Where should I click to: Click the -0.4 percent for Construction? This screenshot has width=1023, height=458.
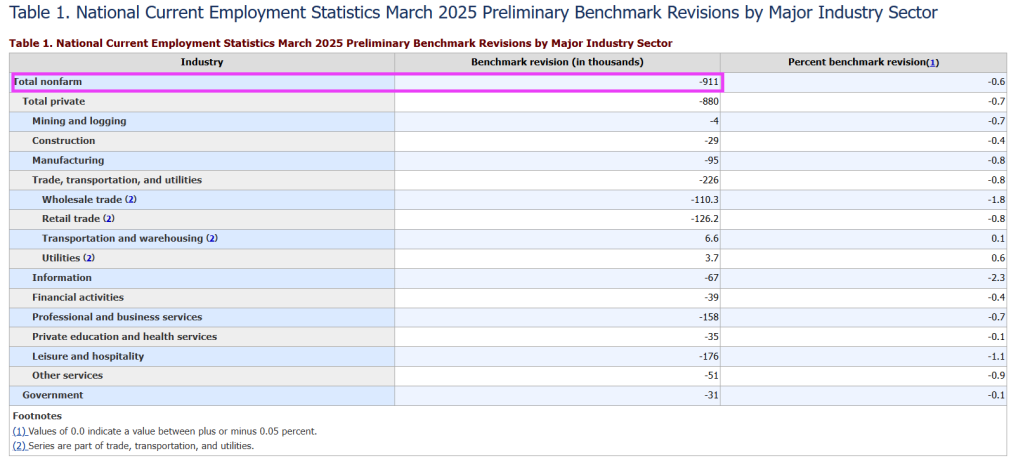pyautogui.click(x=997, y=141)
